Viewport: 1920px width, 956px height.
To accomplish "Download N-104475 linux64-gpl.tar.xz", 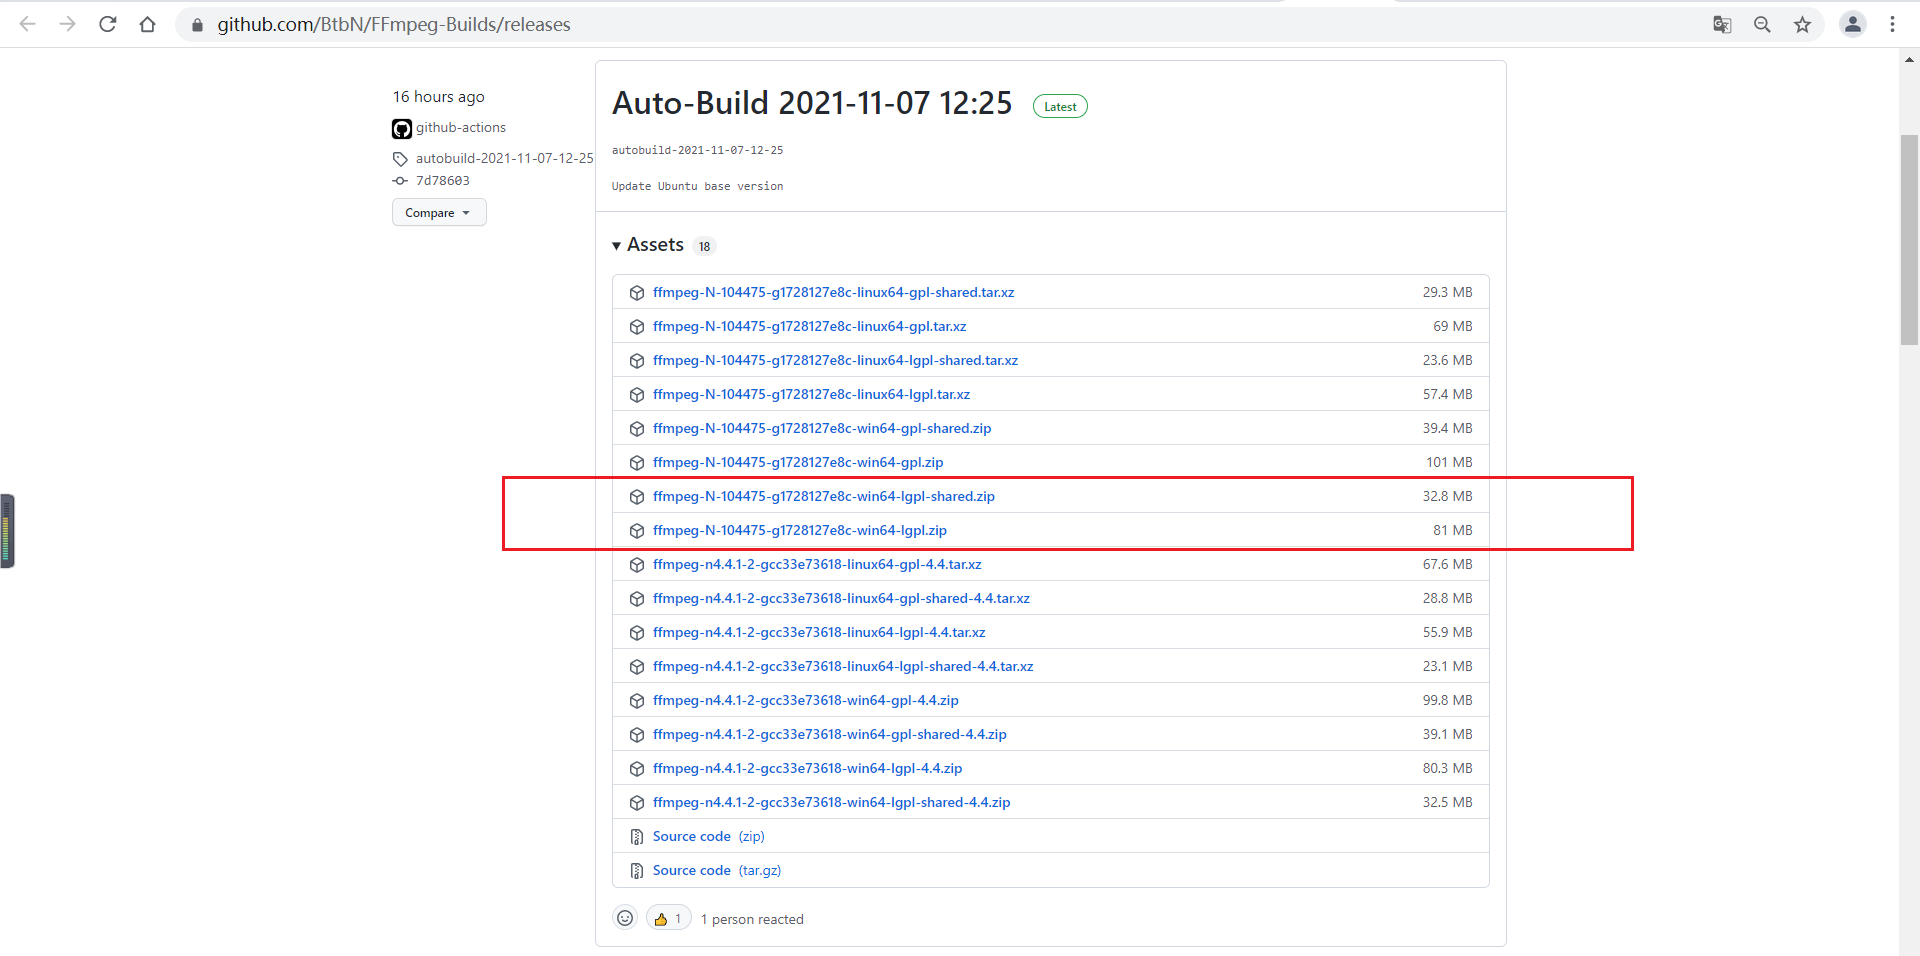I will pos(809,326).
